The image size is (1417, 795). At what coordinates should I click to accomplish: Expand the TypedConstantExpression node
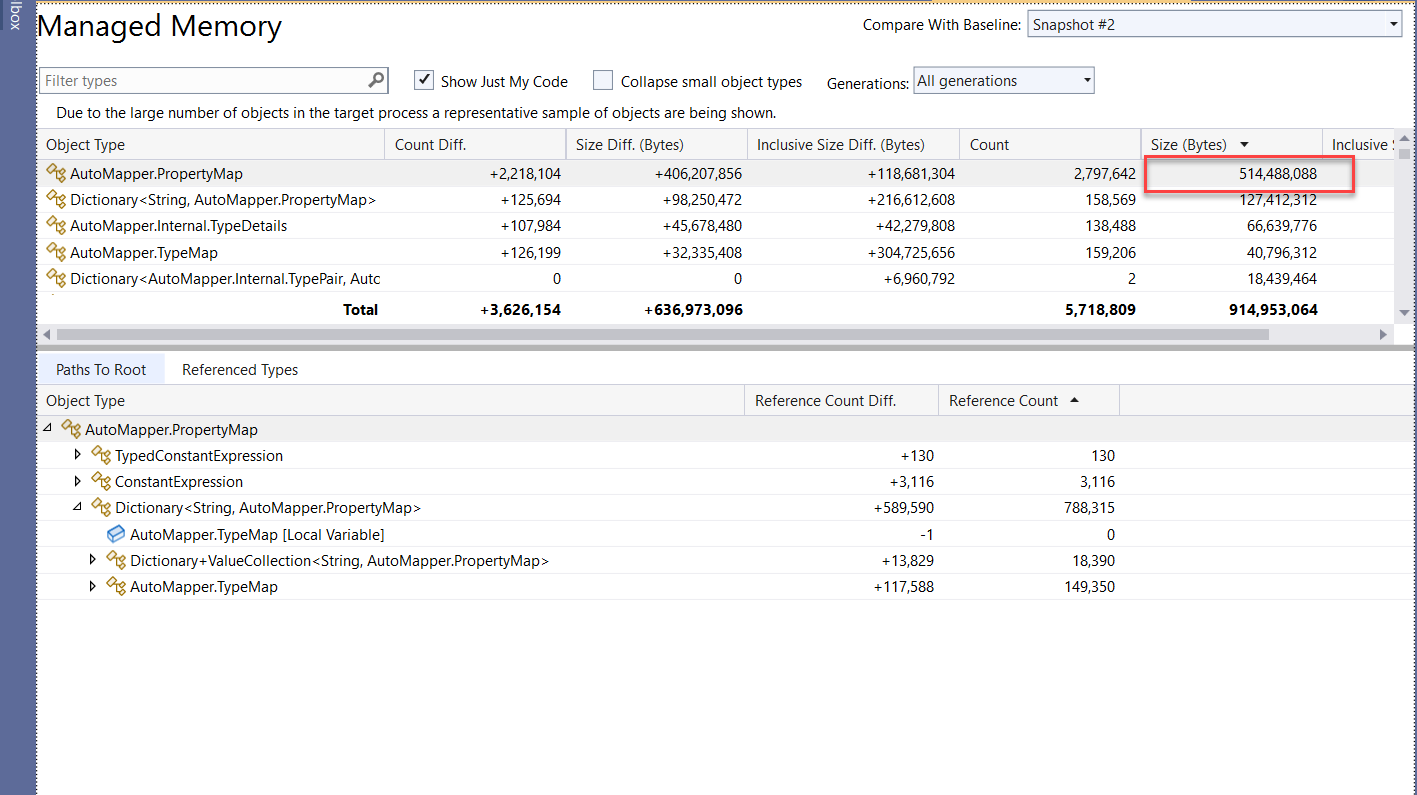tap(78, 454)
